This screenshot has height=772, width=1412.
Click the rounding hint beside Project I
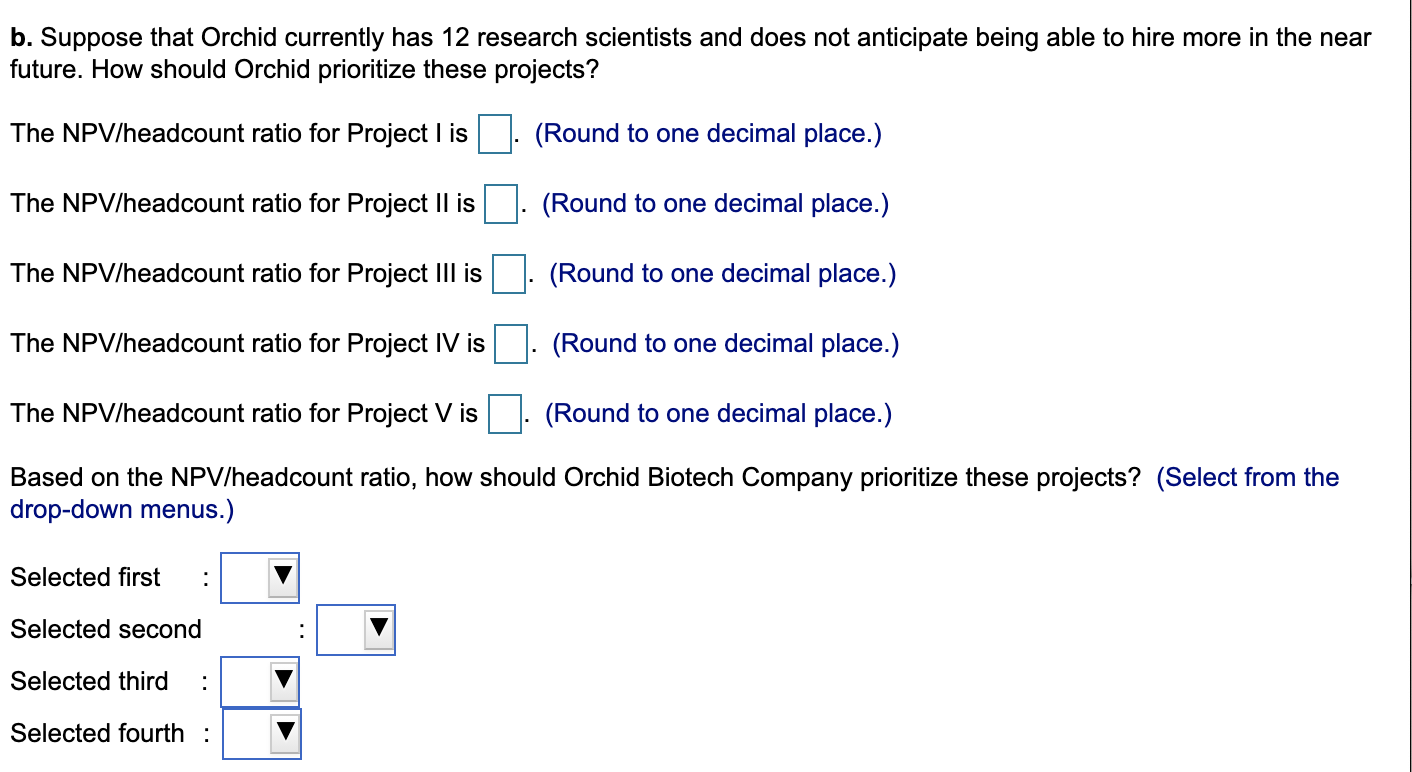(708, 134)
